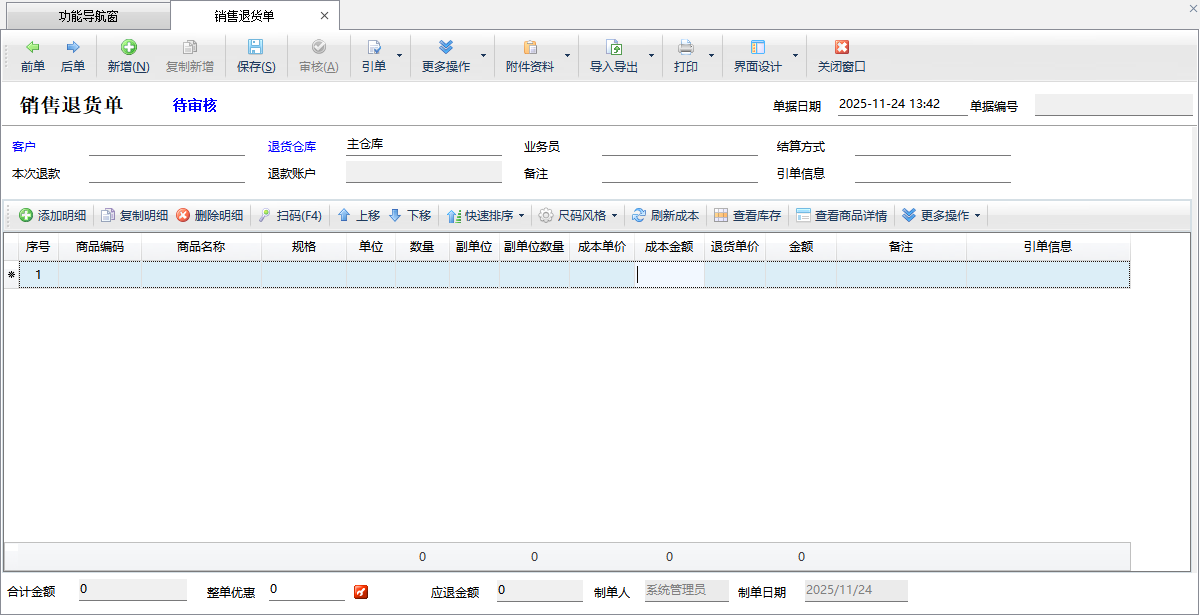Screen dimensions: 1200x616
Task: Save the return order using 保存
Action: pos(255,47)
